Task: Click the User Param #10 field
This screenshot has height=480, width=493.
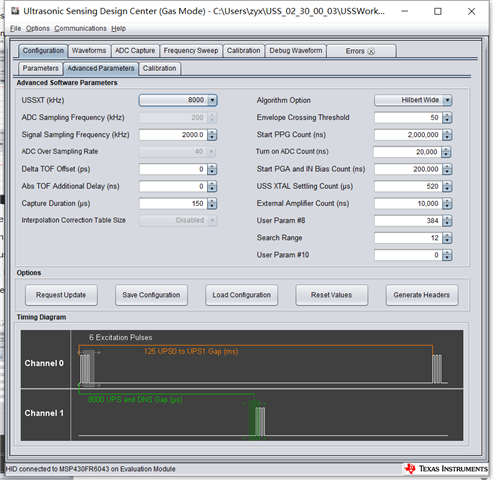Action: coord(408,255)
